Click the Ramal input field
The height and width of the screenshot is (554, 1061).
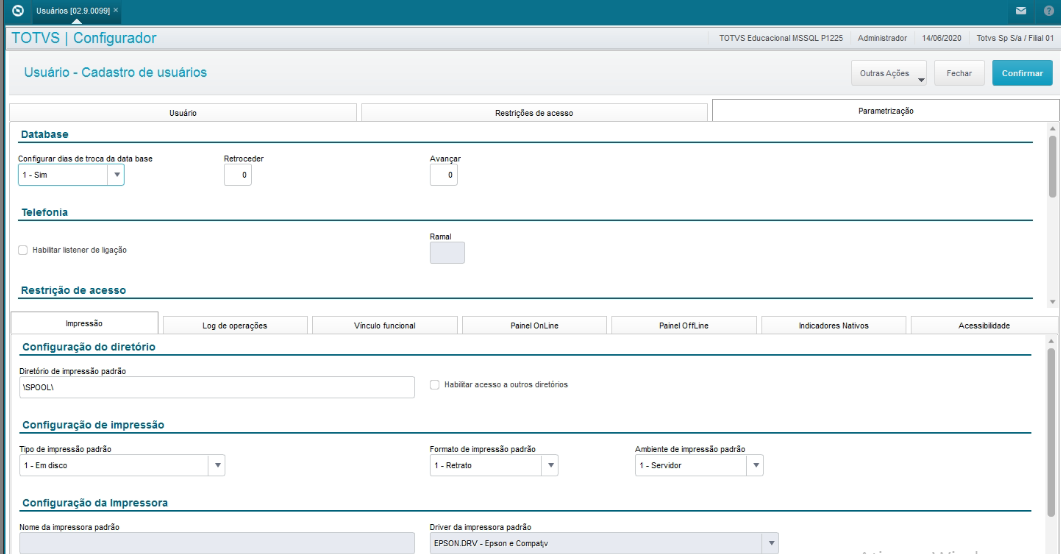click(x=447, y=253)
